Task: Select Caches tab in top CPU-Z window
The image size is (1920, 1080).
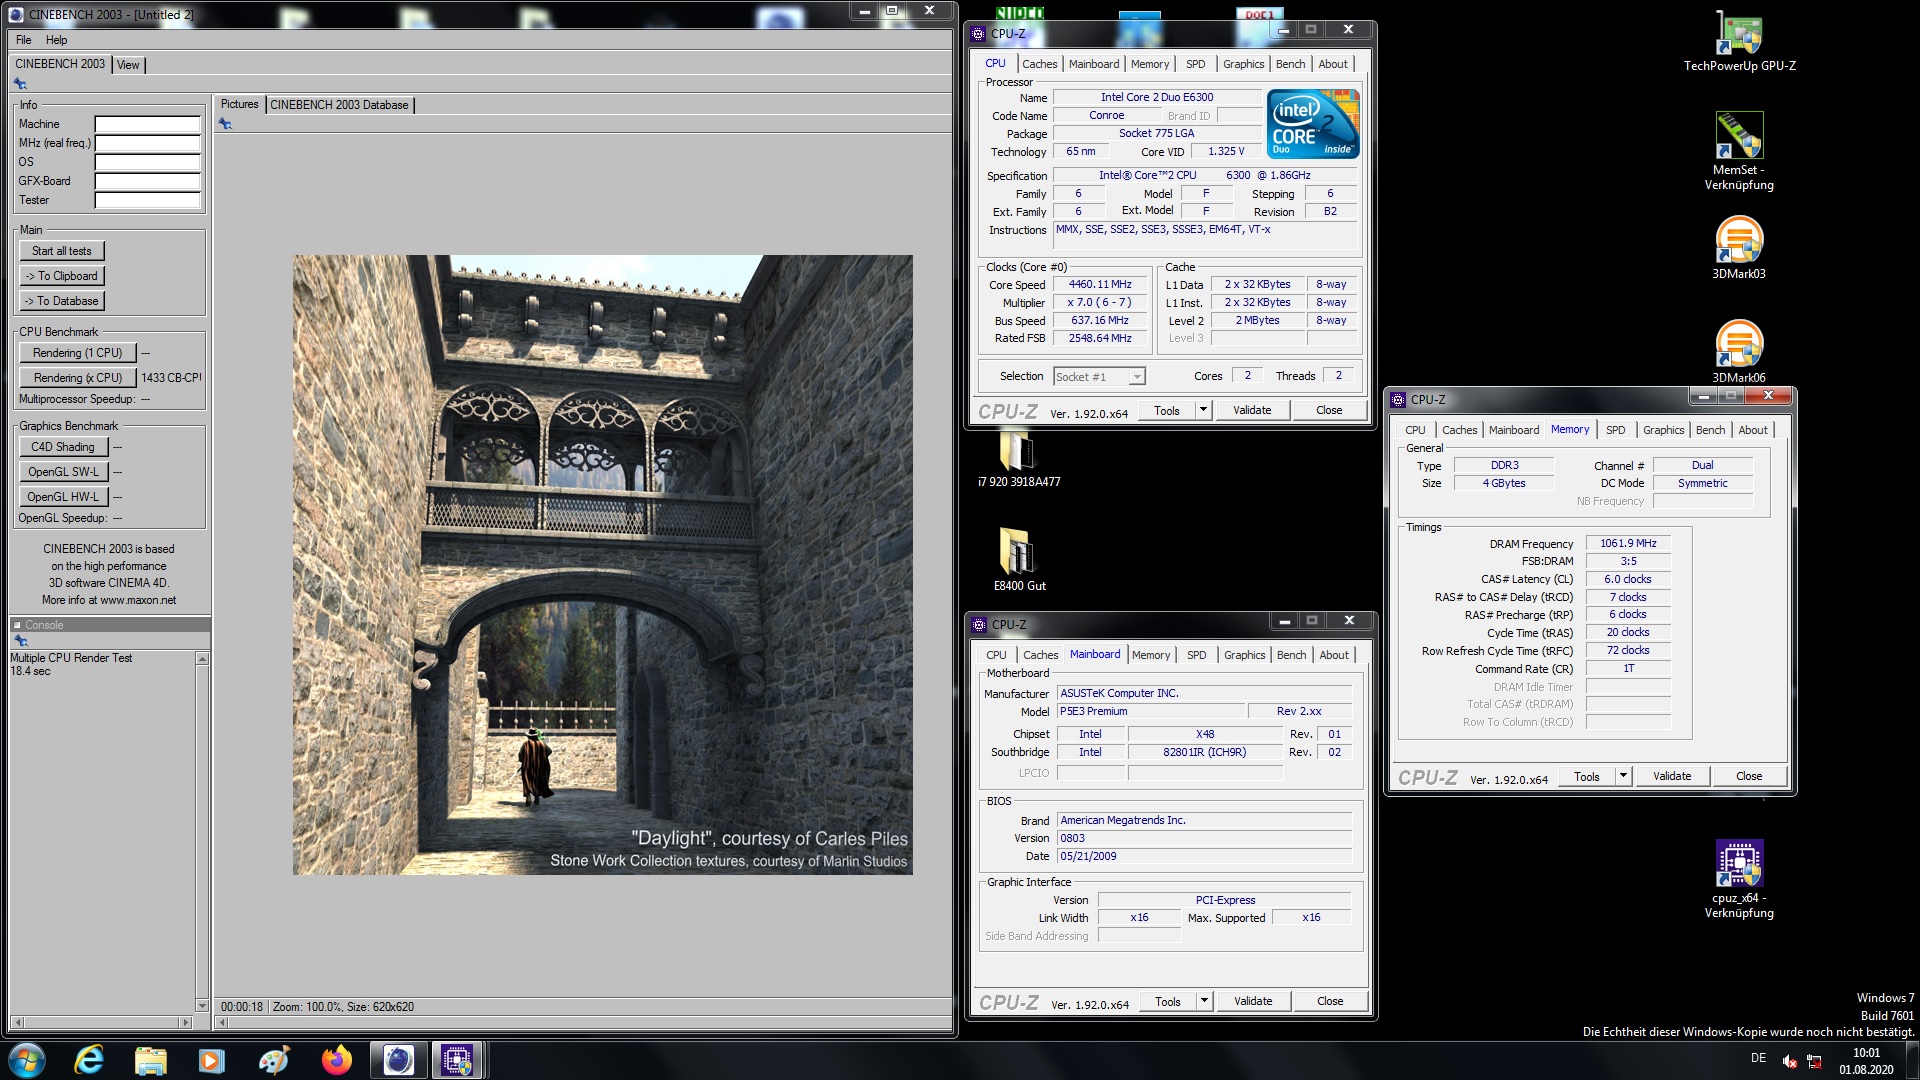Action: [x=1040, y=64]
